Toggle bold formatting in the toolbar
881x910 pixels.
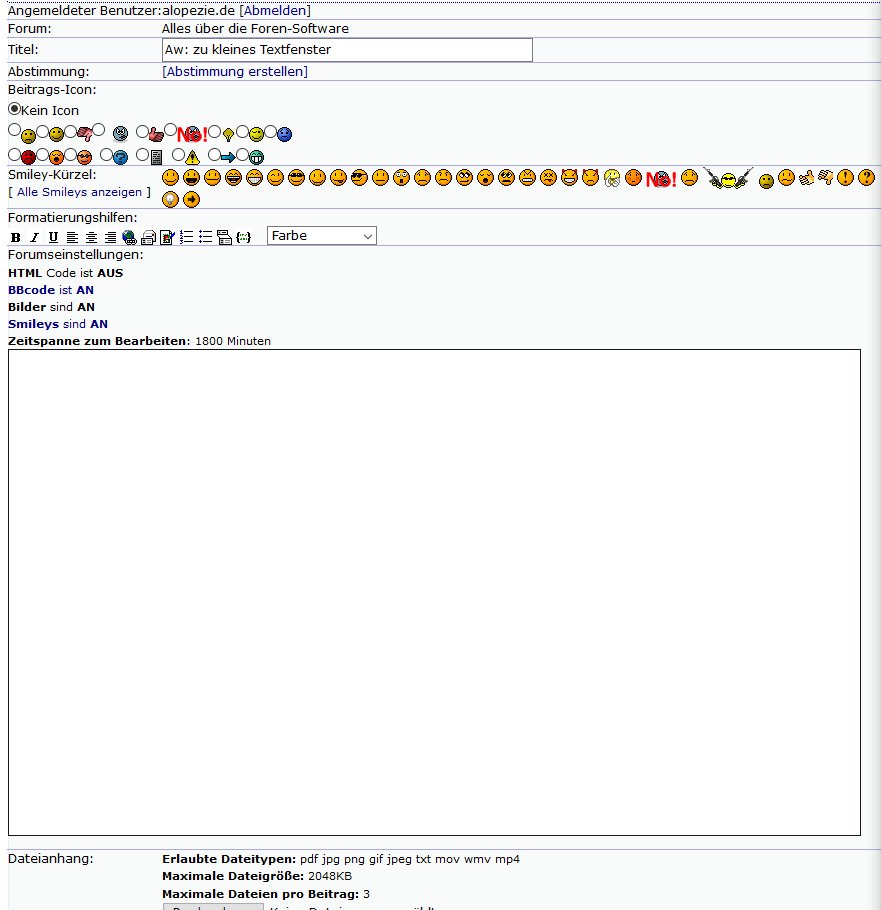click(15, 237)
